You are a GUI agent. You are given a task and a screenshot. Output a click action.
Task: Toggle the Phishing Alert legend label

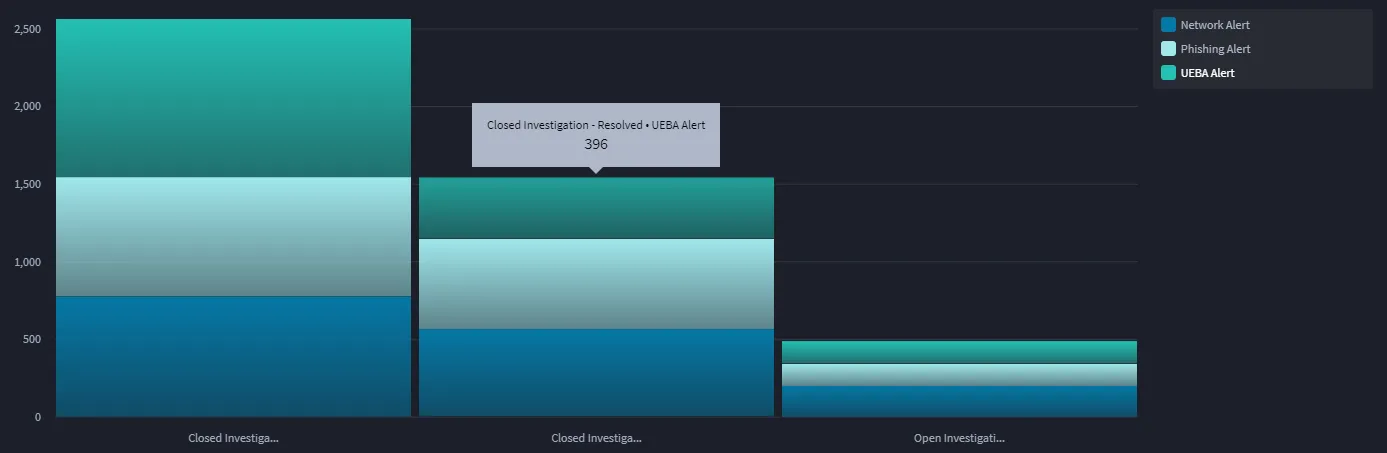[1215, 49]
